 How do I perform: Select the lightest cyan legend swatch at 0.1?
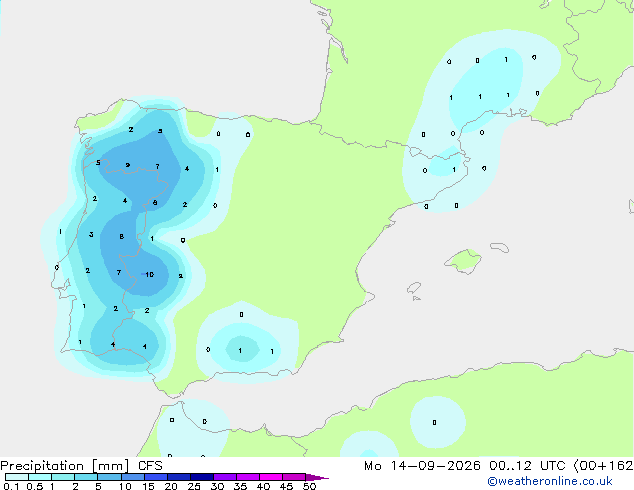[x=17, y=477]
